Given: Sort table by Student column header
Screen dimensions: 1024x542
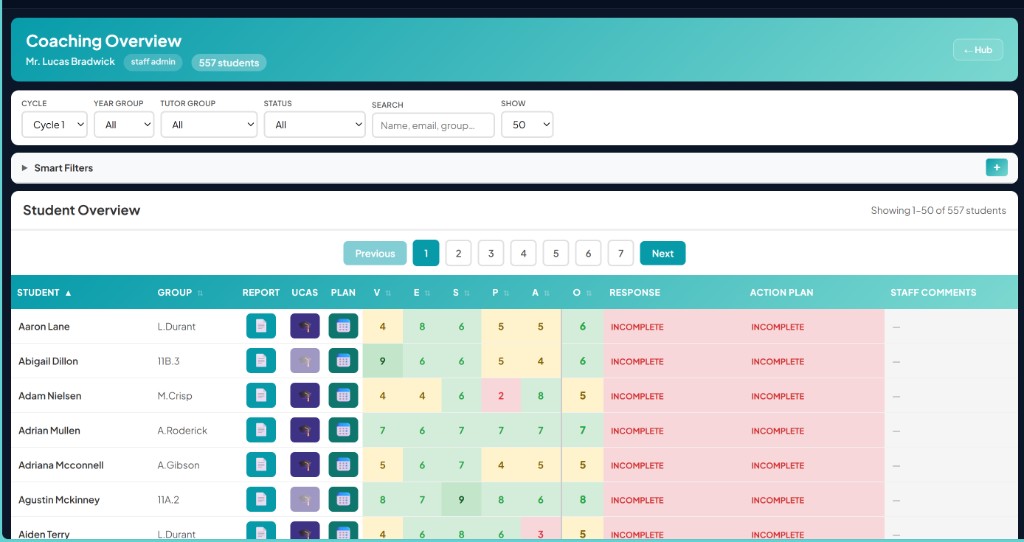Looking at the screenshot, I should point(45,293).
